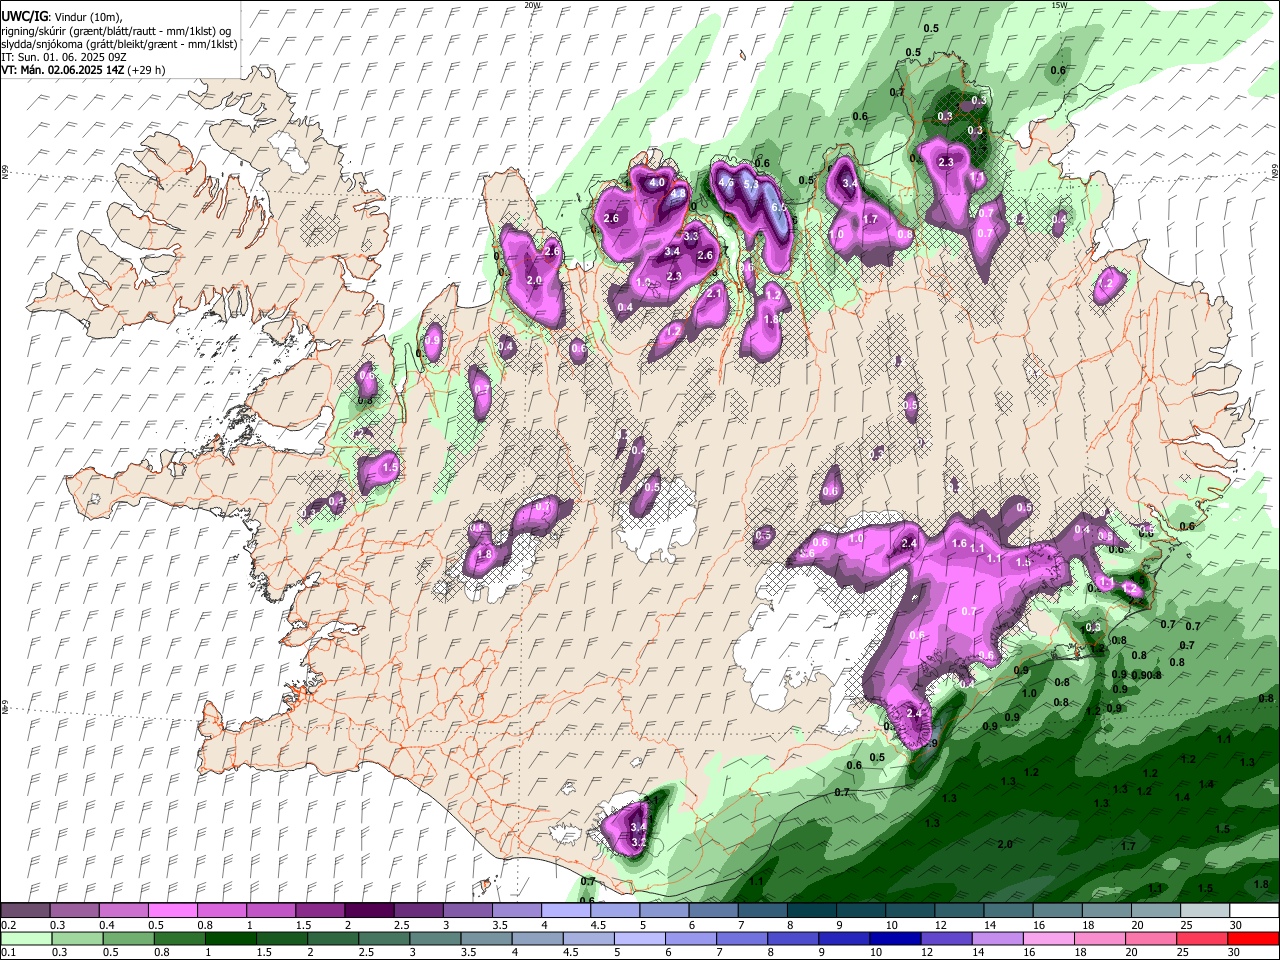This screenshot has height=960, width=1280.
Task: Select the darkest purple swatch labeled 2, top row
Action: pyautogui.click(x=368, y=910)
